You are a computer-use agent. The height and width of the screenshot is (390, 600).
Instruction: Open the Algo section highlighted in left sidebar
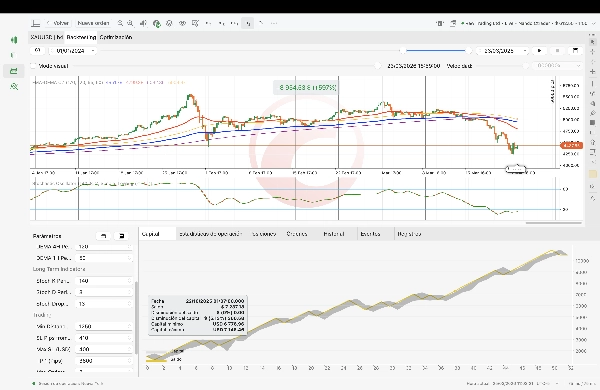click(14, 71)
